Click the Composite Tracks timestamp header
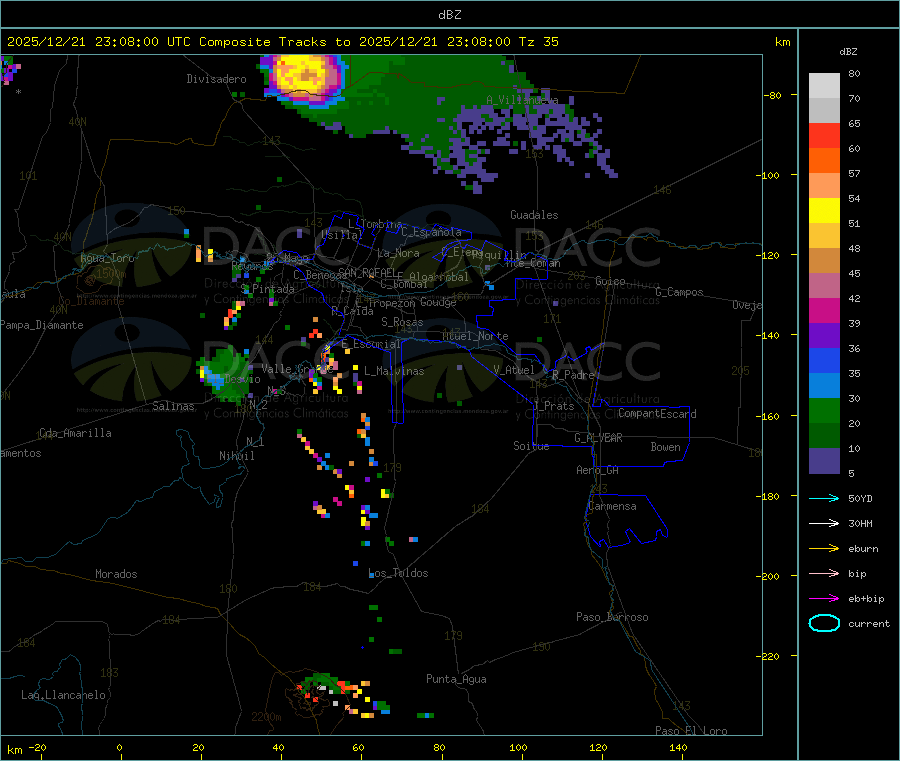The height and width of the screenshot is (761, 900). coord(282,42)
